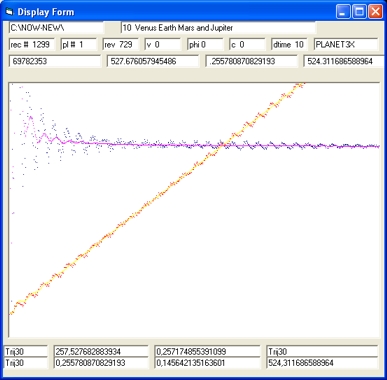387x380 pixels.
Task: Click the 'rec # 1299' field
Action: [x=32, y=44]
